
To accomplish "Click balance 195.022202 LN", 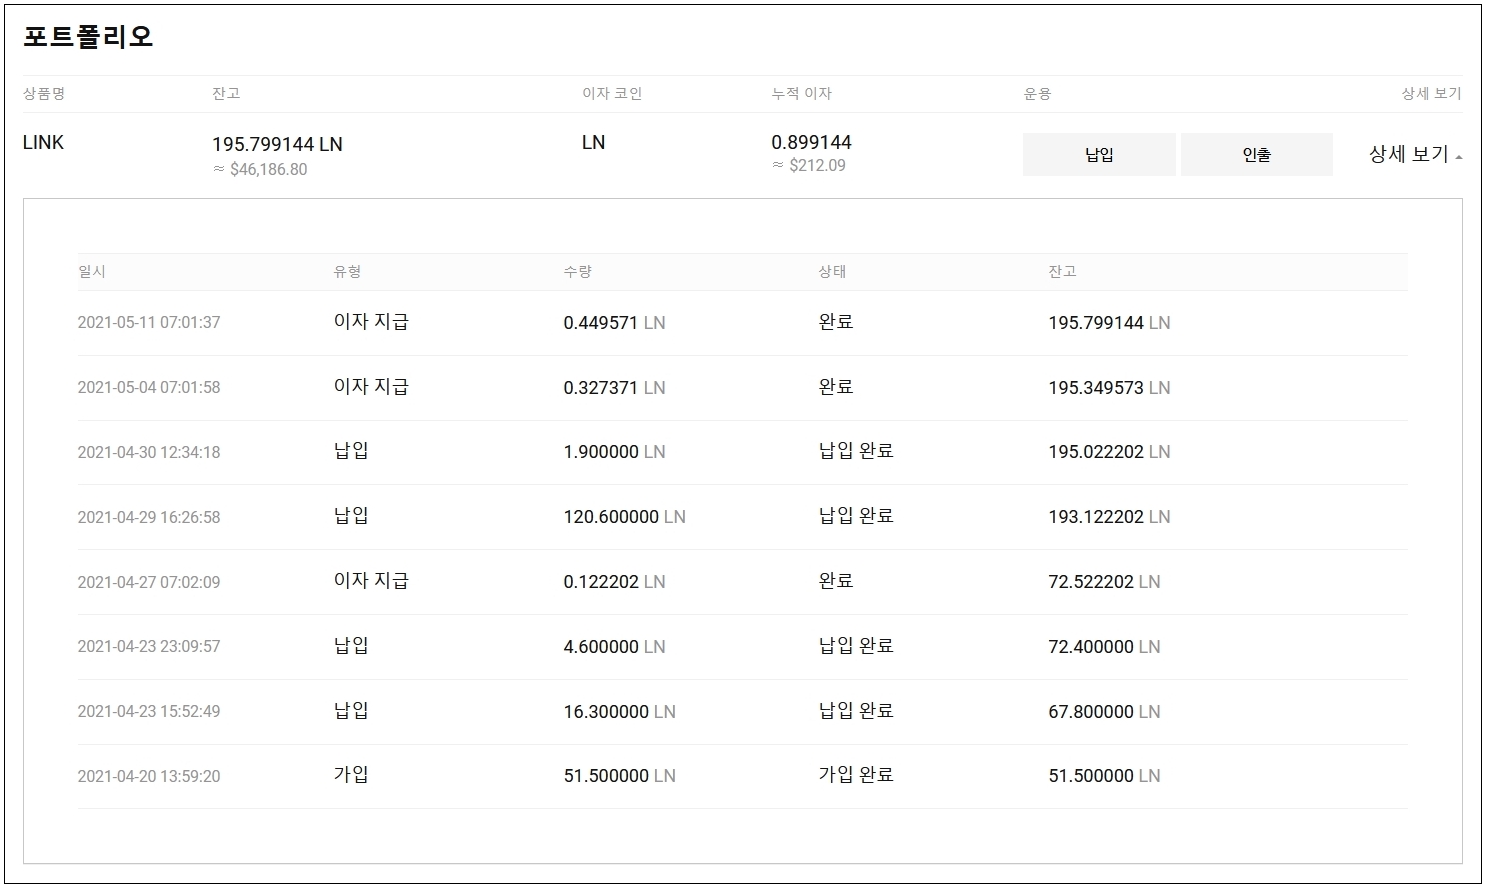I will point(1109,452).
